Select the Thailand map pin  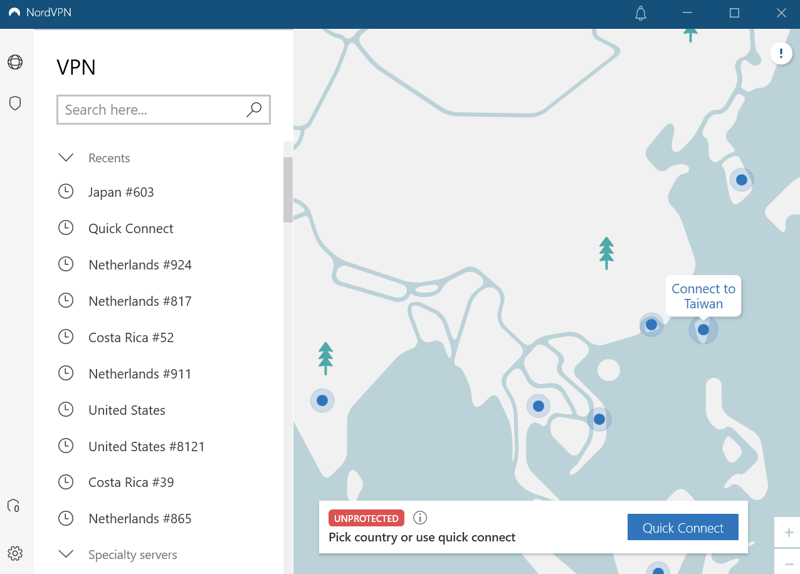pyautogui.click(x=538, y=406)
